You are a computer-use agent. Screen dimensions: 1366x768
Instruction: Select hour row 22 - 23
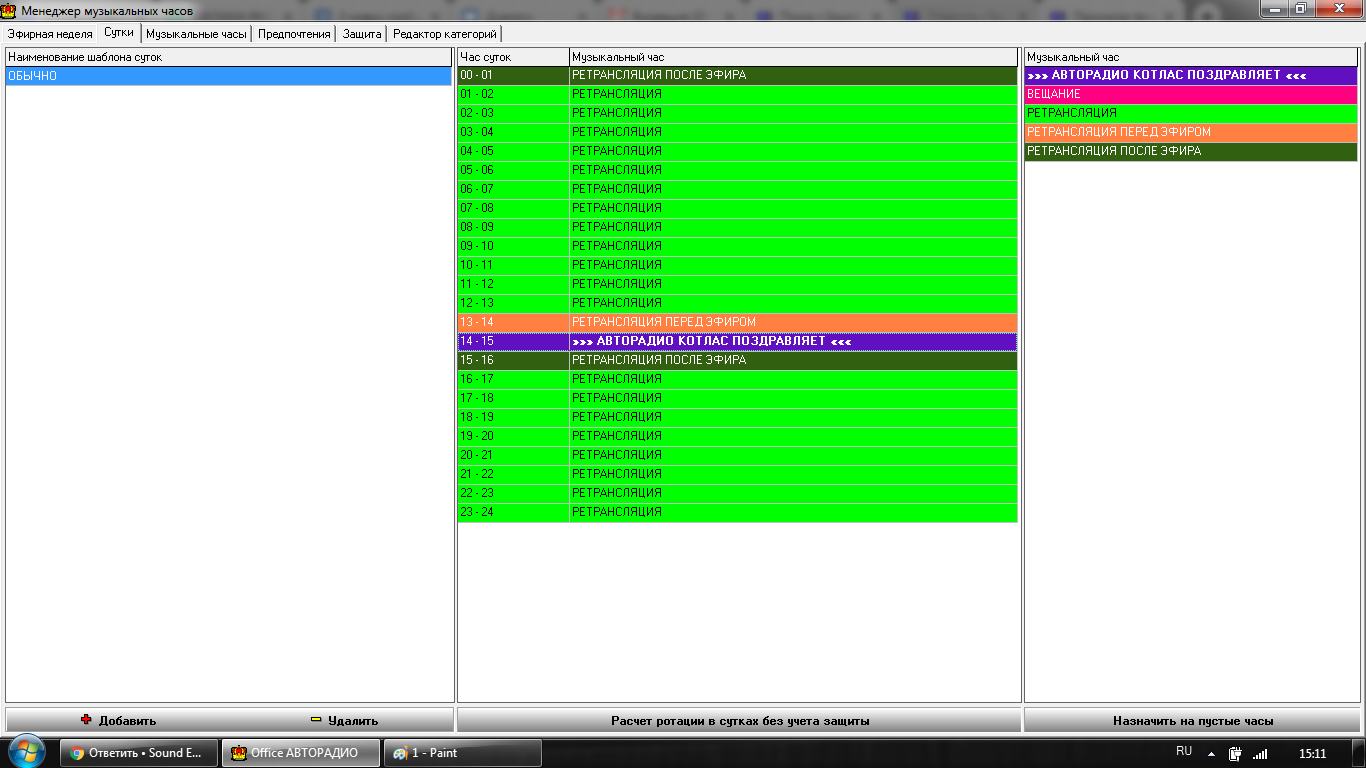pyautogui.click(x=737, y=494)
